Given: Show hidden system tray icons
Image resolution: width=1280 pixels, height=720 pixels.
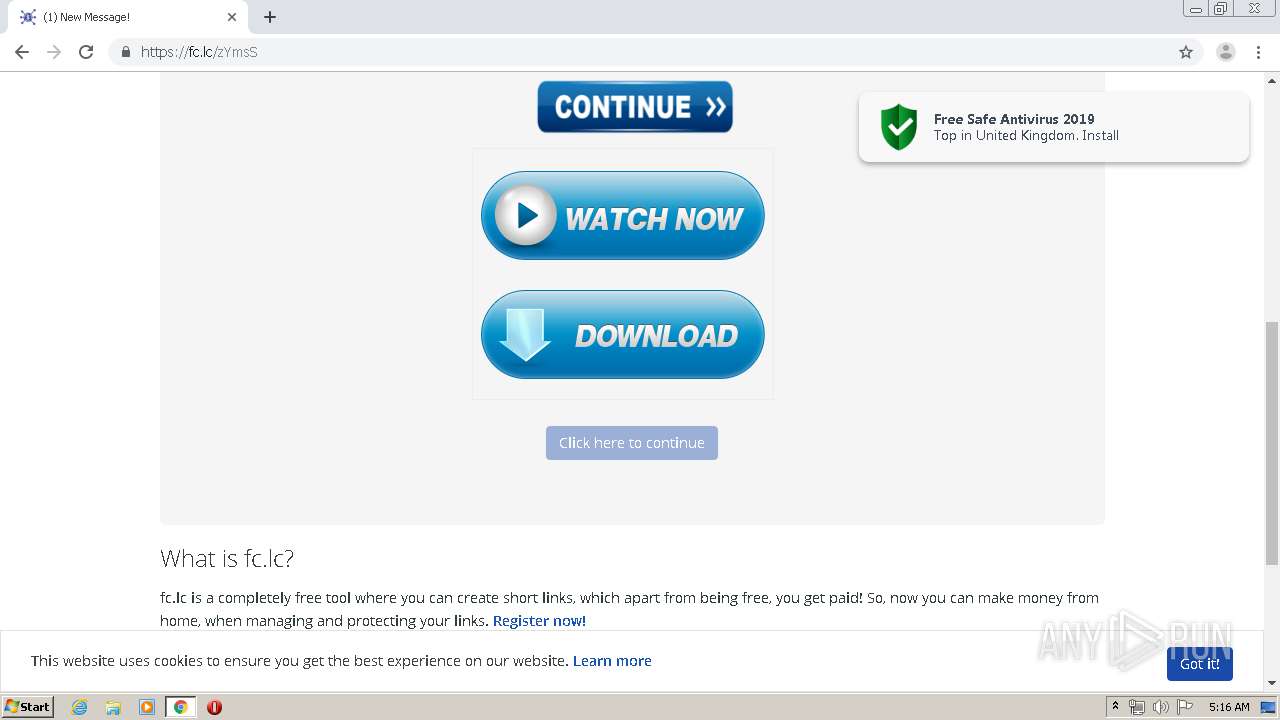Looking at the screenshot, I should tap(1115, 707).
